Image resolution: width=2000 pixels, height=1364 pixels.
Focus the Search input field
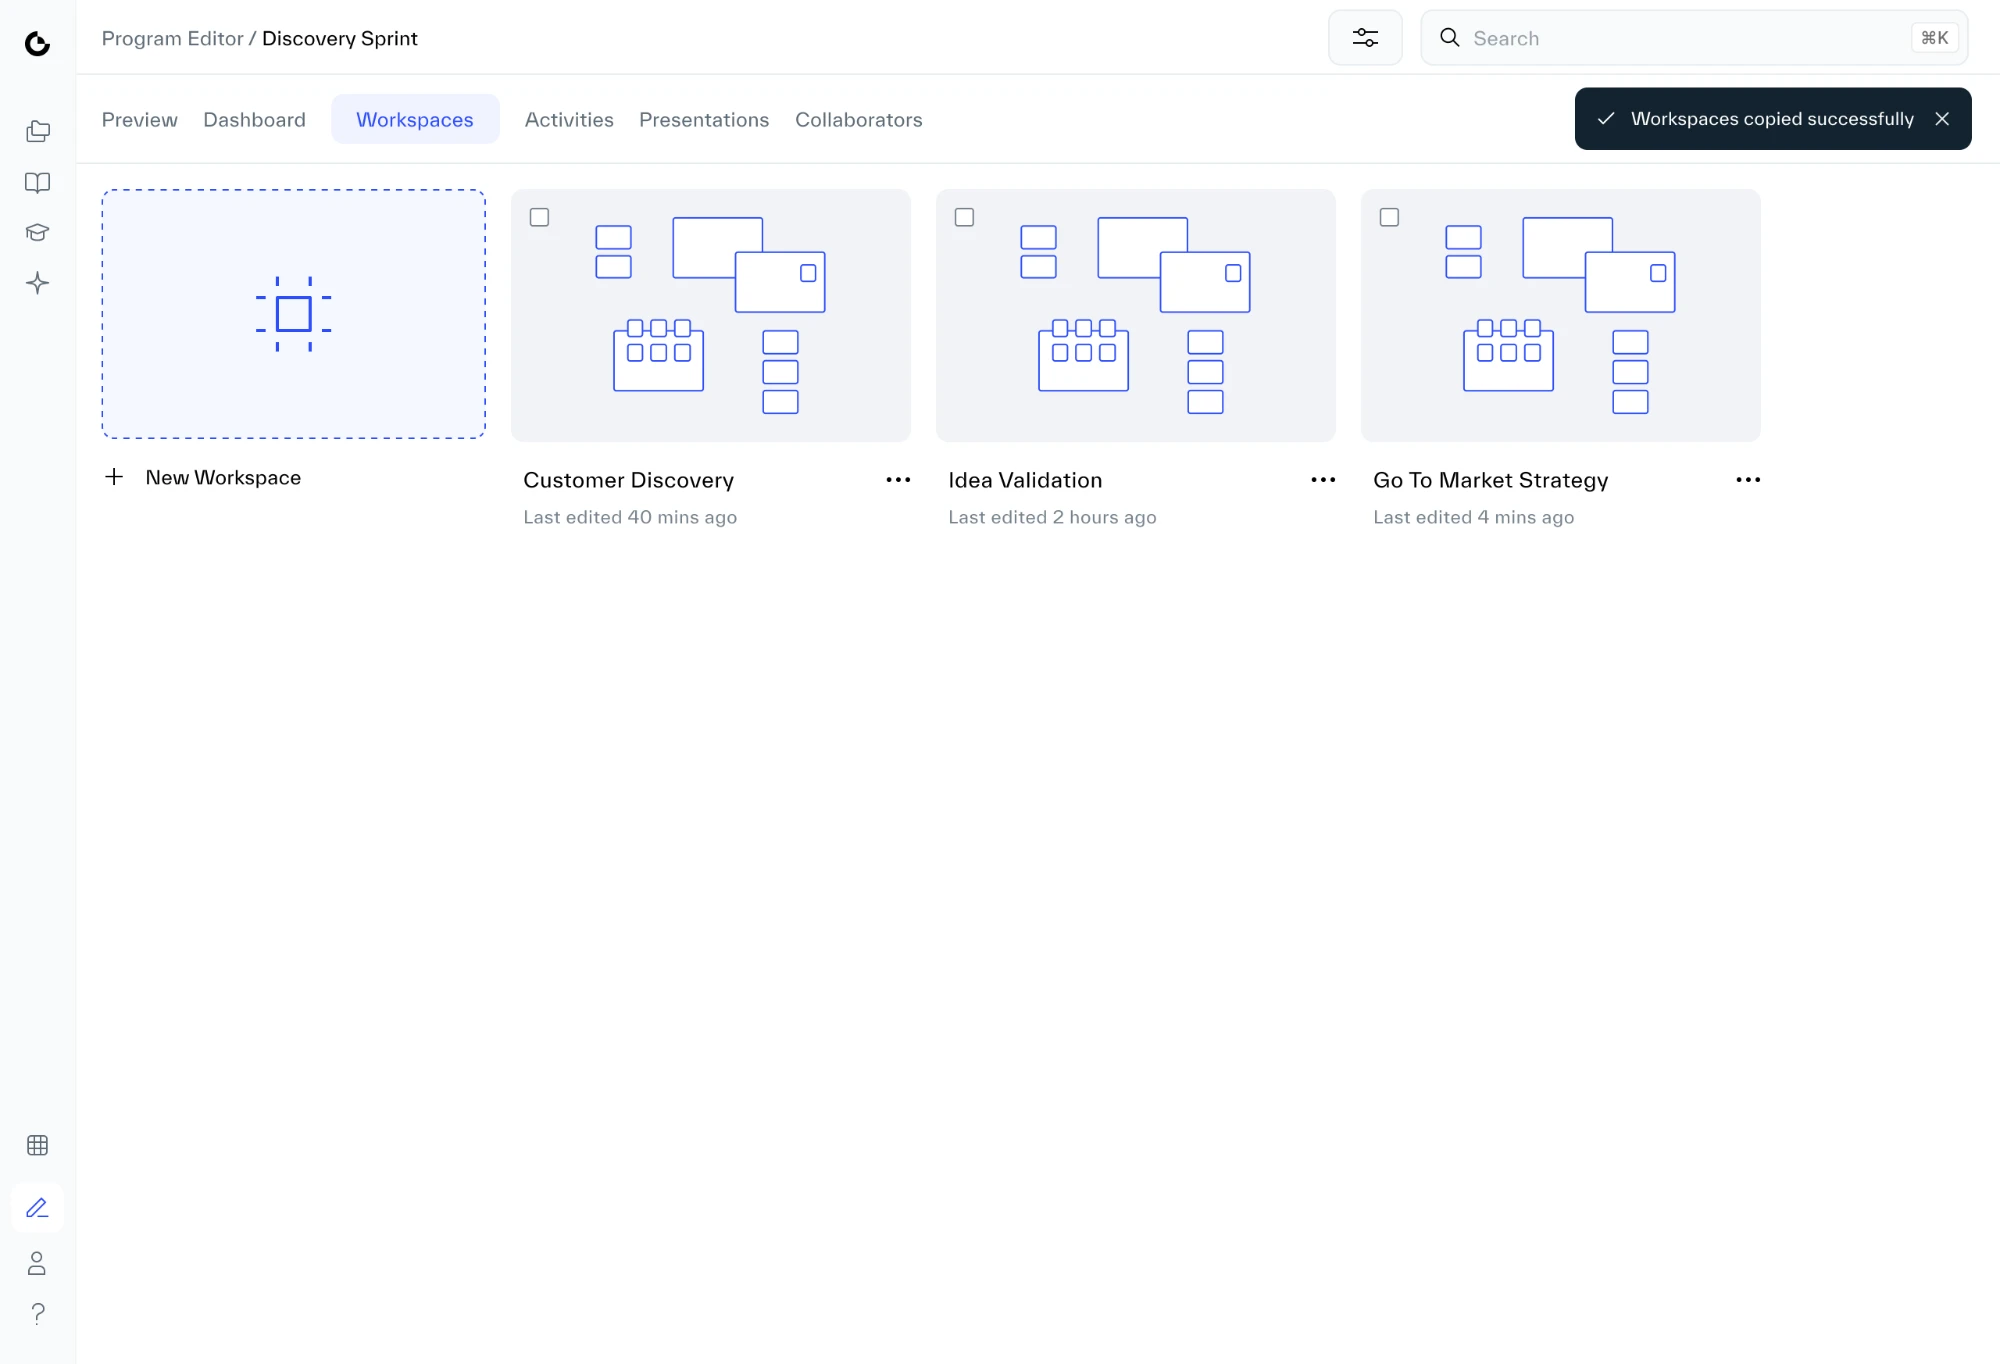click(1694, 38)
